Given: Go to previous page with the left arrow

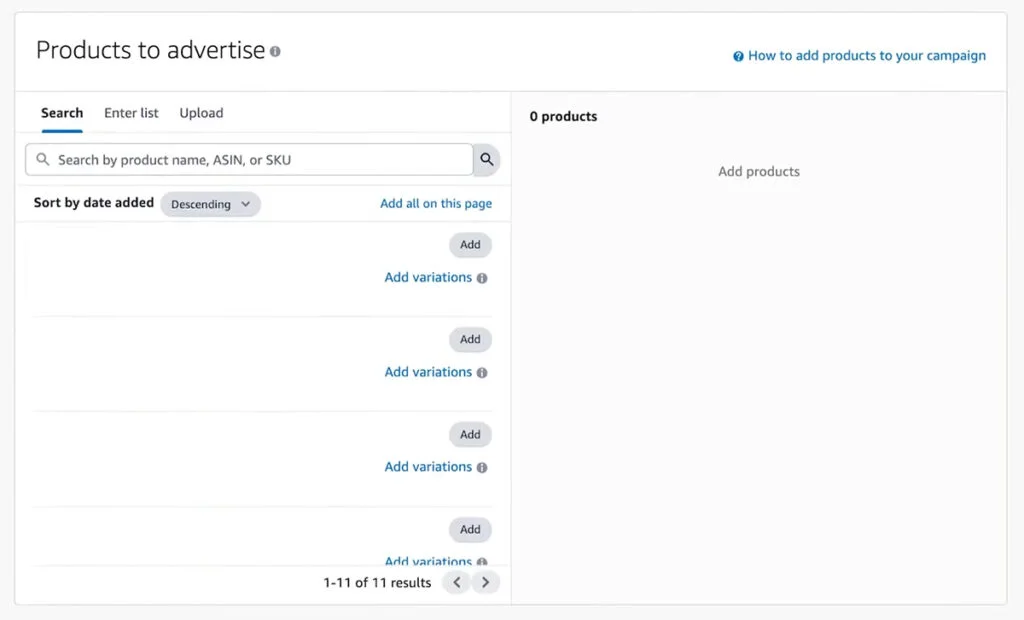Looking at the screenshot, I should pos(456,582).
